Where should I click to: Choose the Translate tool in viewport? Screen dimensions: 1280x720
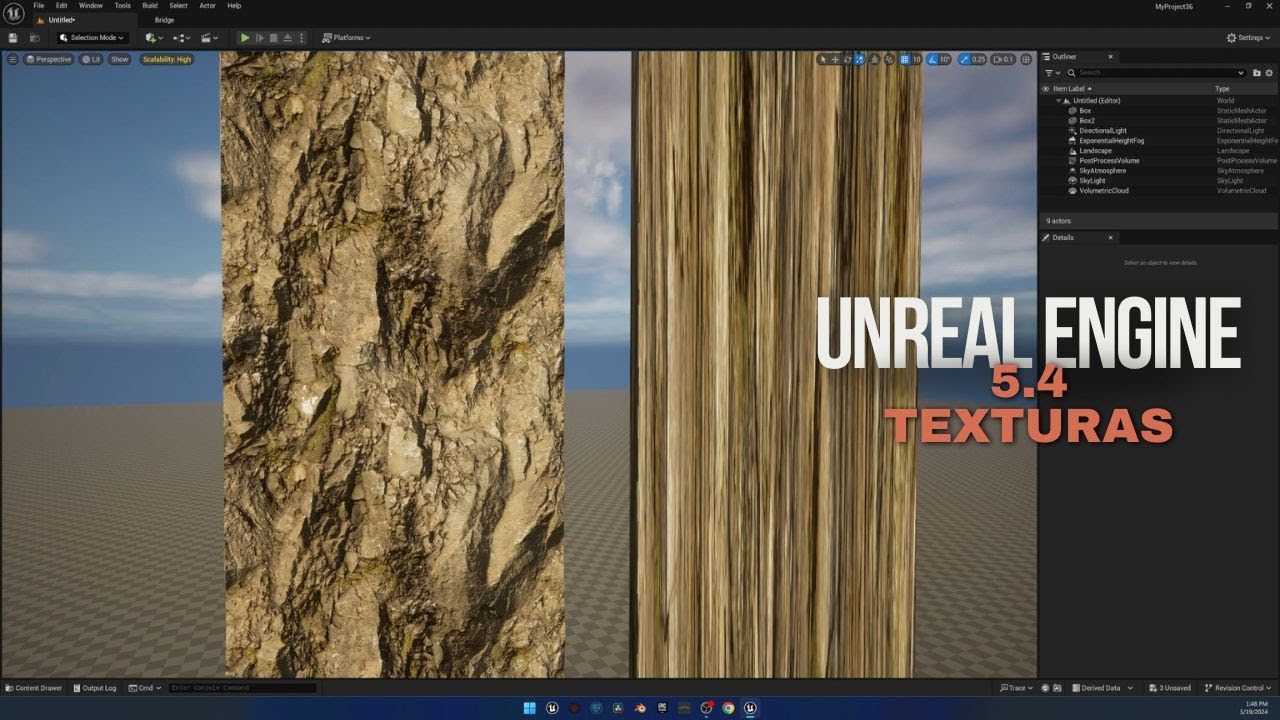click(835, 59)
